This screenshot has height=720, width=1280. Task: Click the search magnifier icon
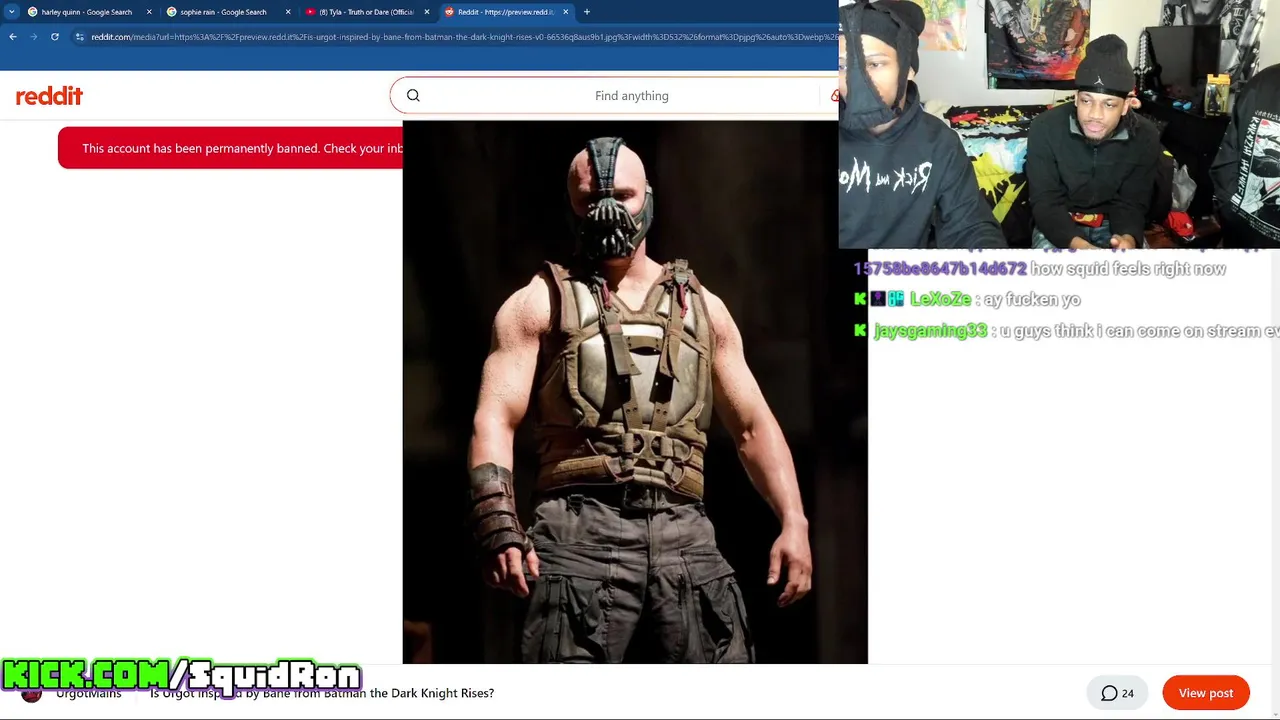click(413, 96)
